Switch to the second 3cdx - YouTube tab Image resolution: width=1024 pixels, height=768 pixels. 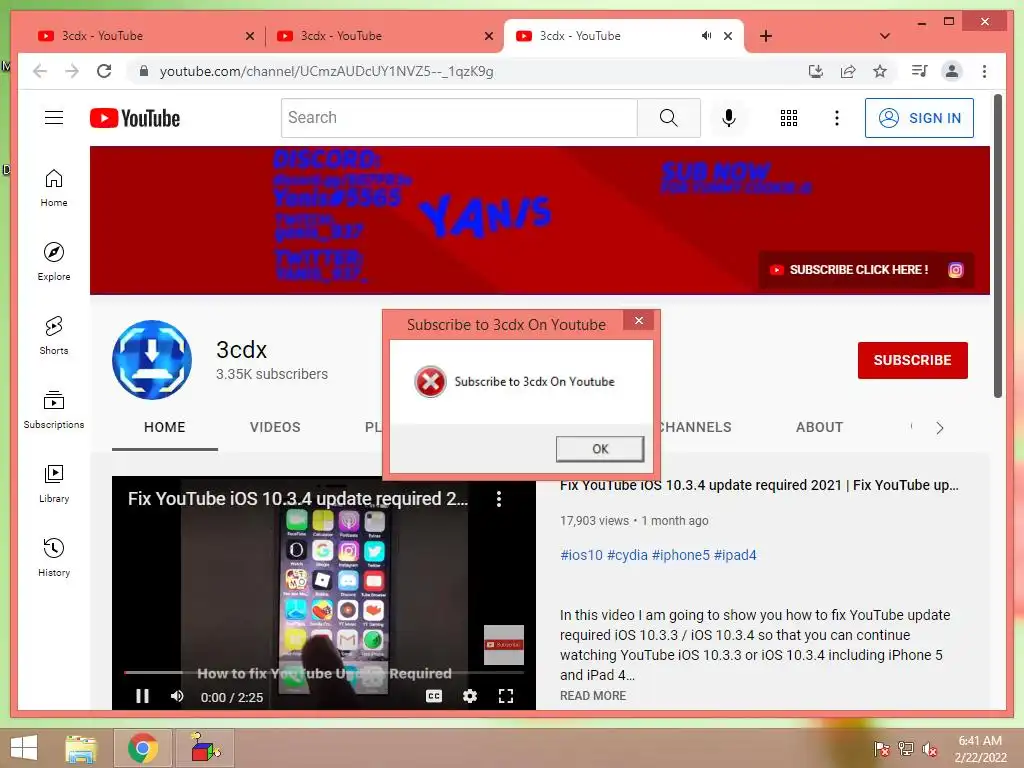pos(384,36)
